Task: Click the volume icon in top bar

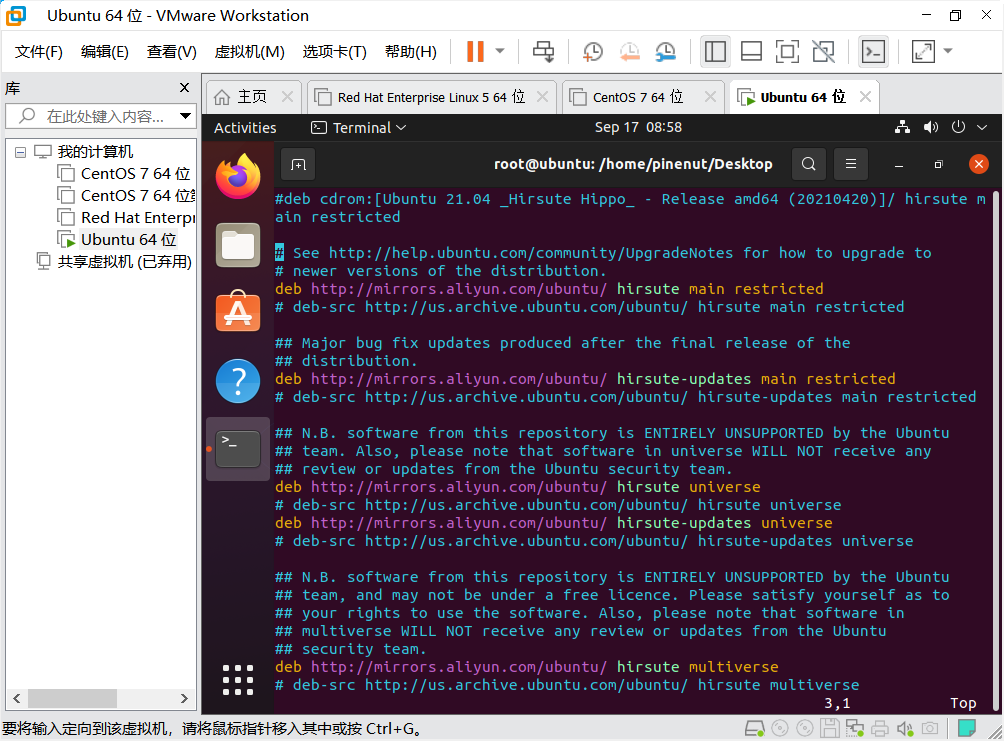Action: click(930, 127)
